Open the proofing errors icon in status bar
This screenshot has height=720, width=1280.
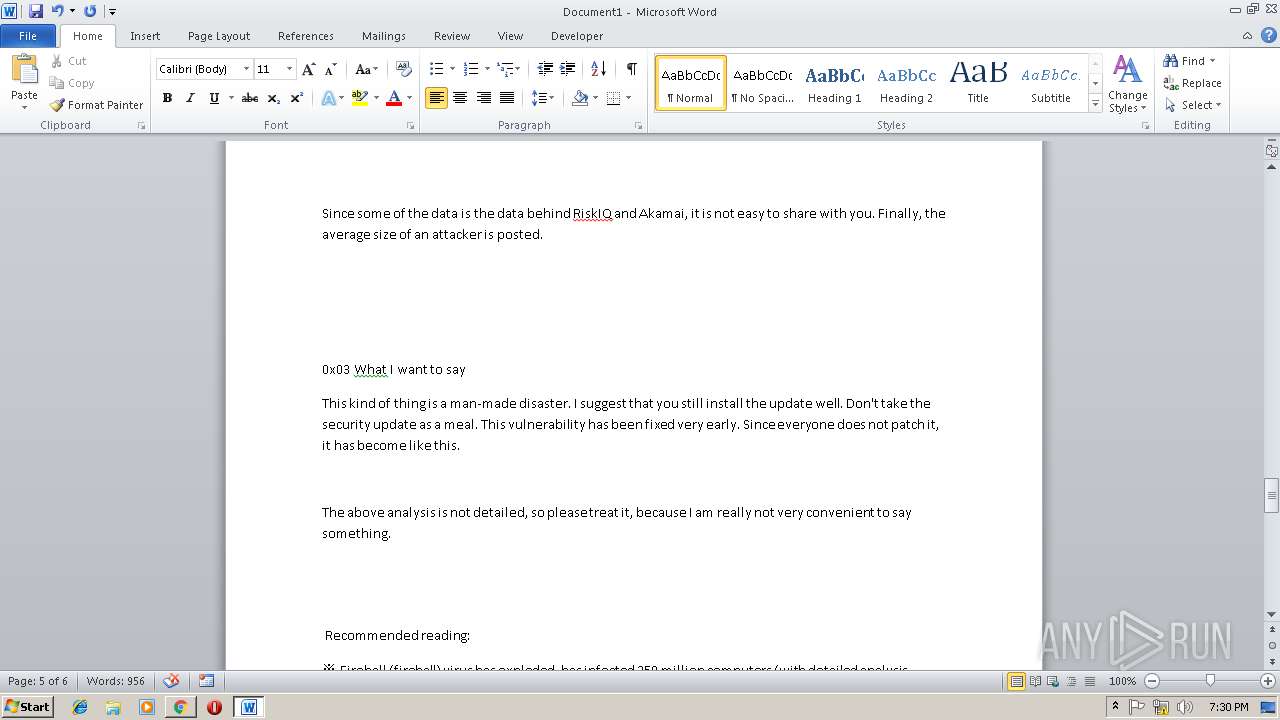(x=171, y=681)
